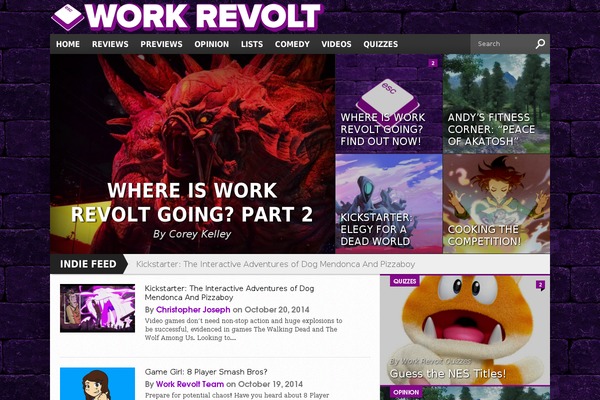This screenshot has height=400, width=600.
Task: Open the Home menu item
Action: 68,44
